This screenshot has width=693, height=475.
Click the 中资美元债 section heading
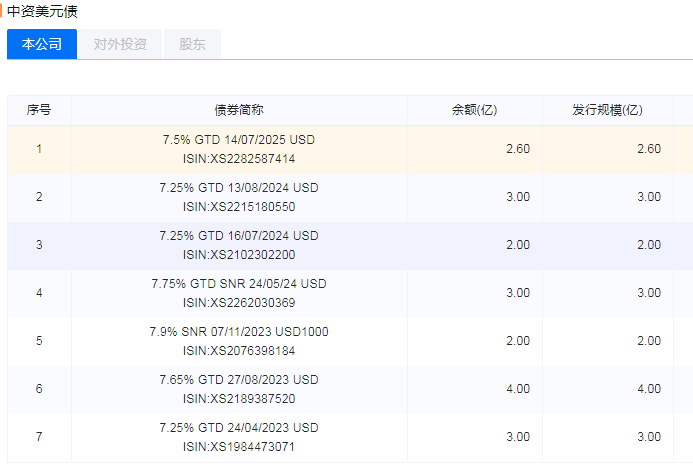tap(42, 11)
